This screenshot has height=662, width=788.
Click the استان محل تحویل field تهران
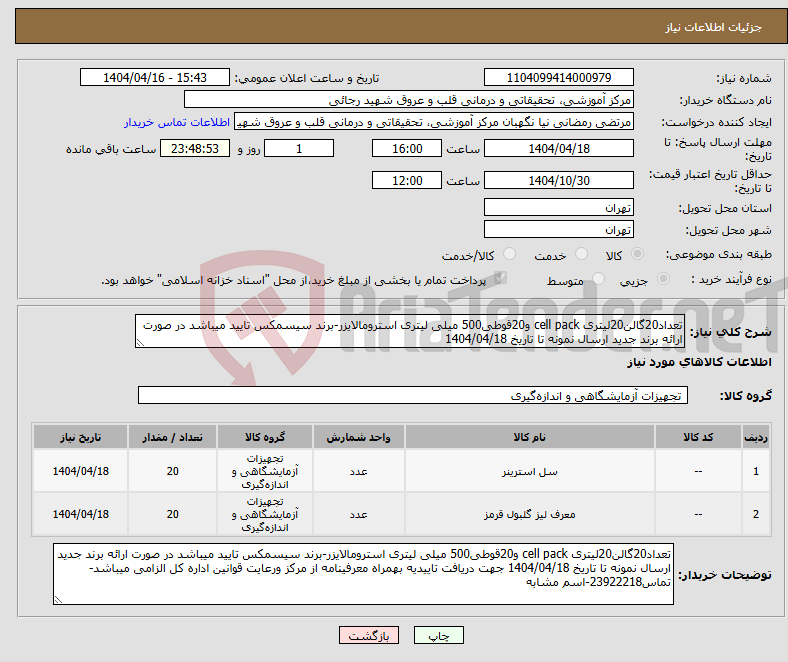pyautogui.click(x=558, y=207)
